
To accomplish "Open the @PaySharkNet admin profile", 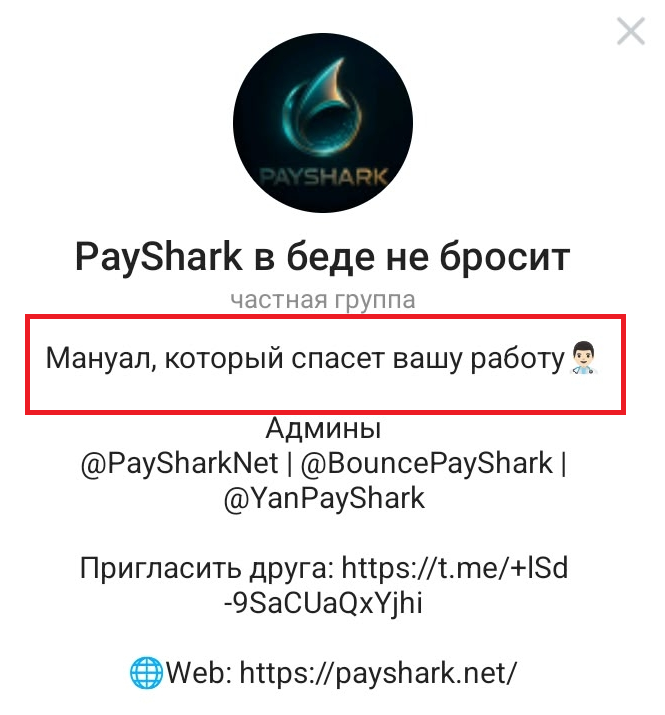I will 179,463.
